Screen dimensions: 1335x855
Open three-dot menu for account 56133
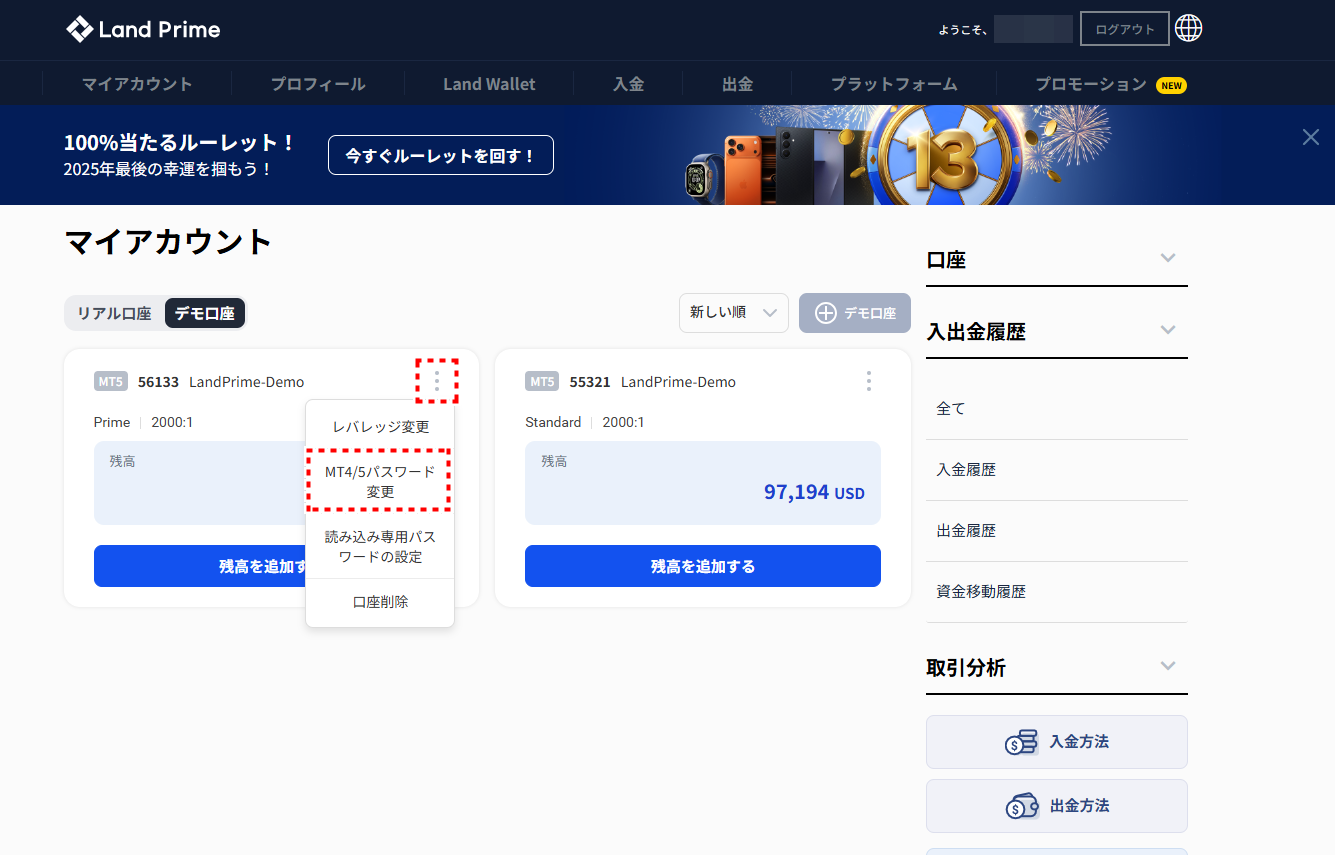click(x=437, y=381)
